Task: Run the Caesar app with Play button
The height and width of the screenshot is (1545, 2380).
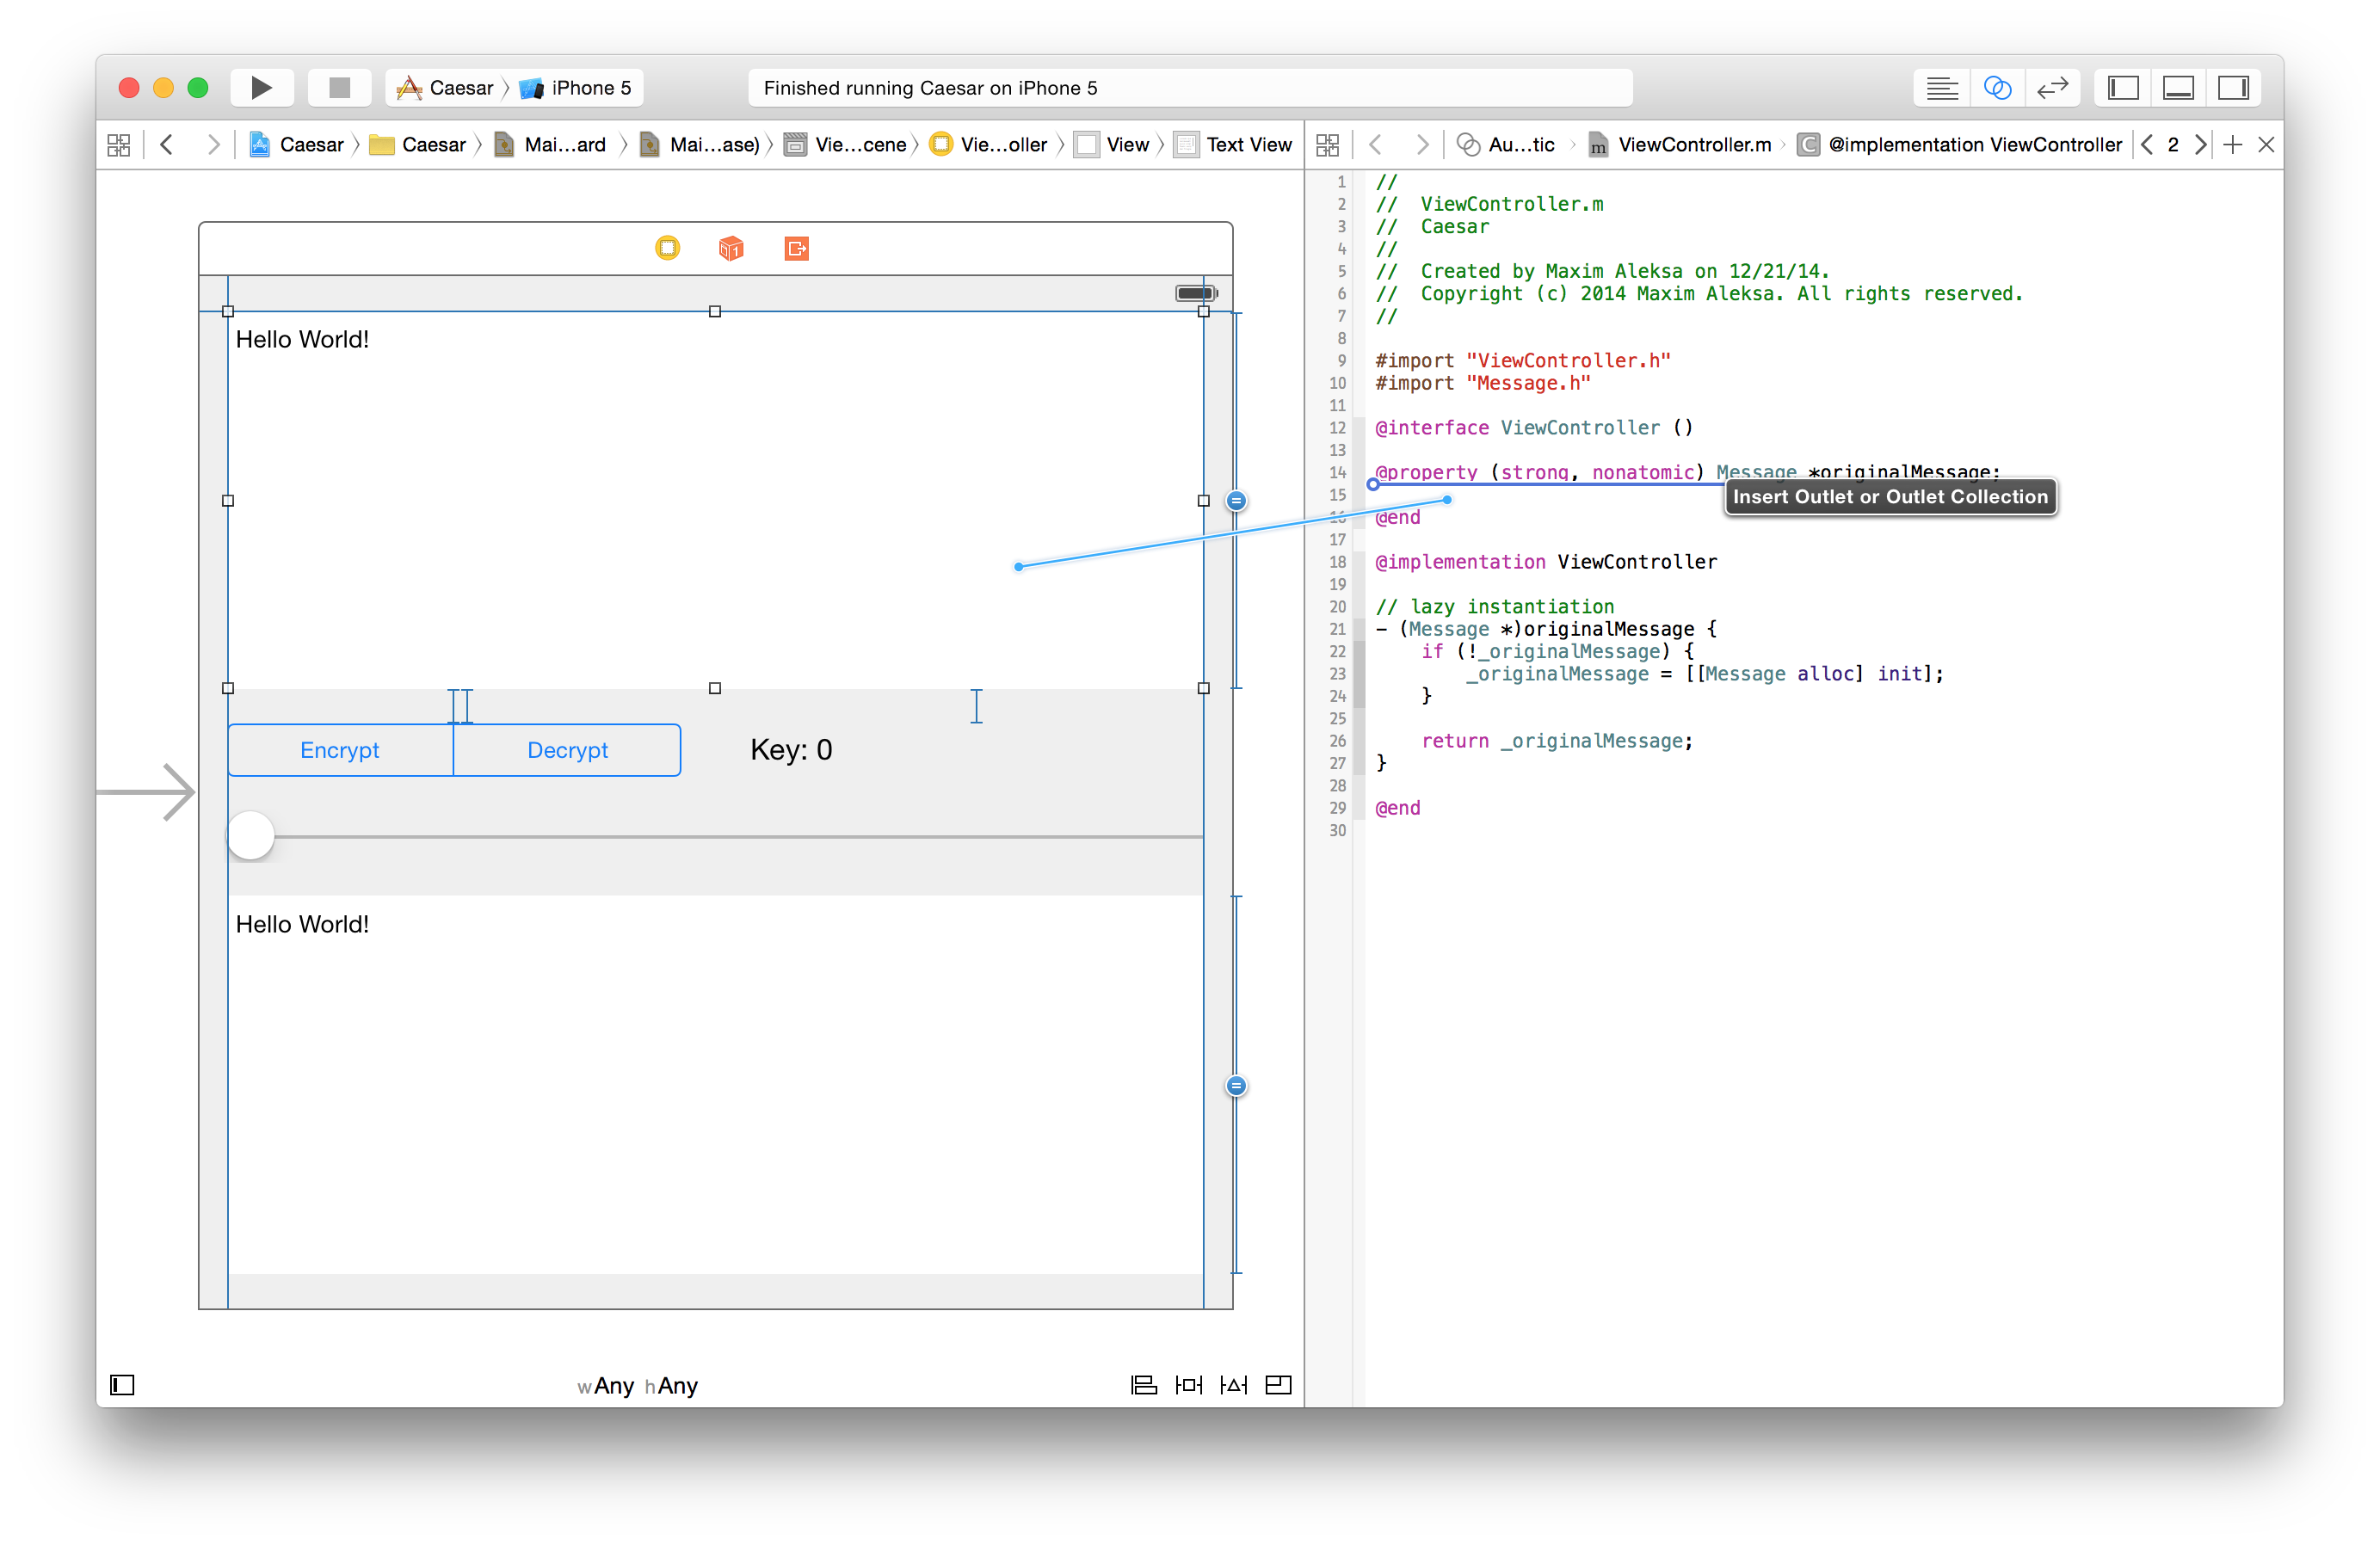Action: point(261,88)
